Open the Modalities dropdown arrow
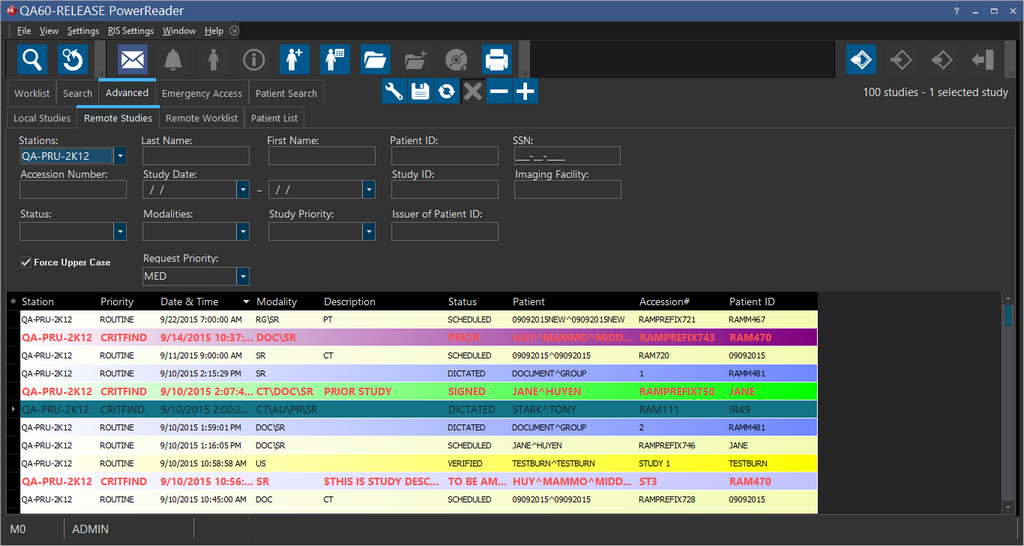This screenshot has height=546, width=1024. click(243, 231)
